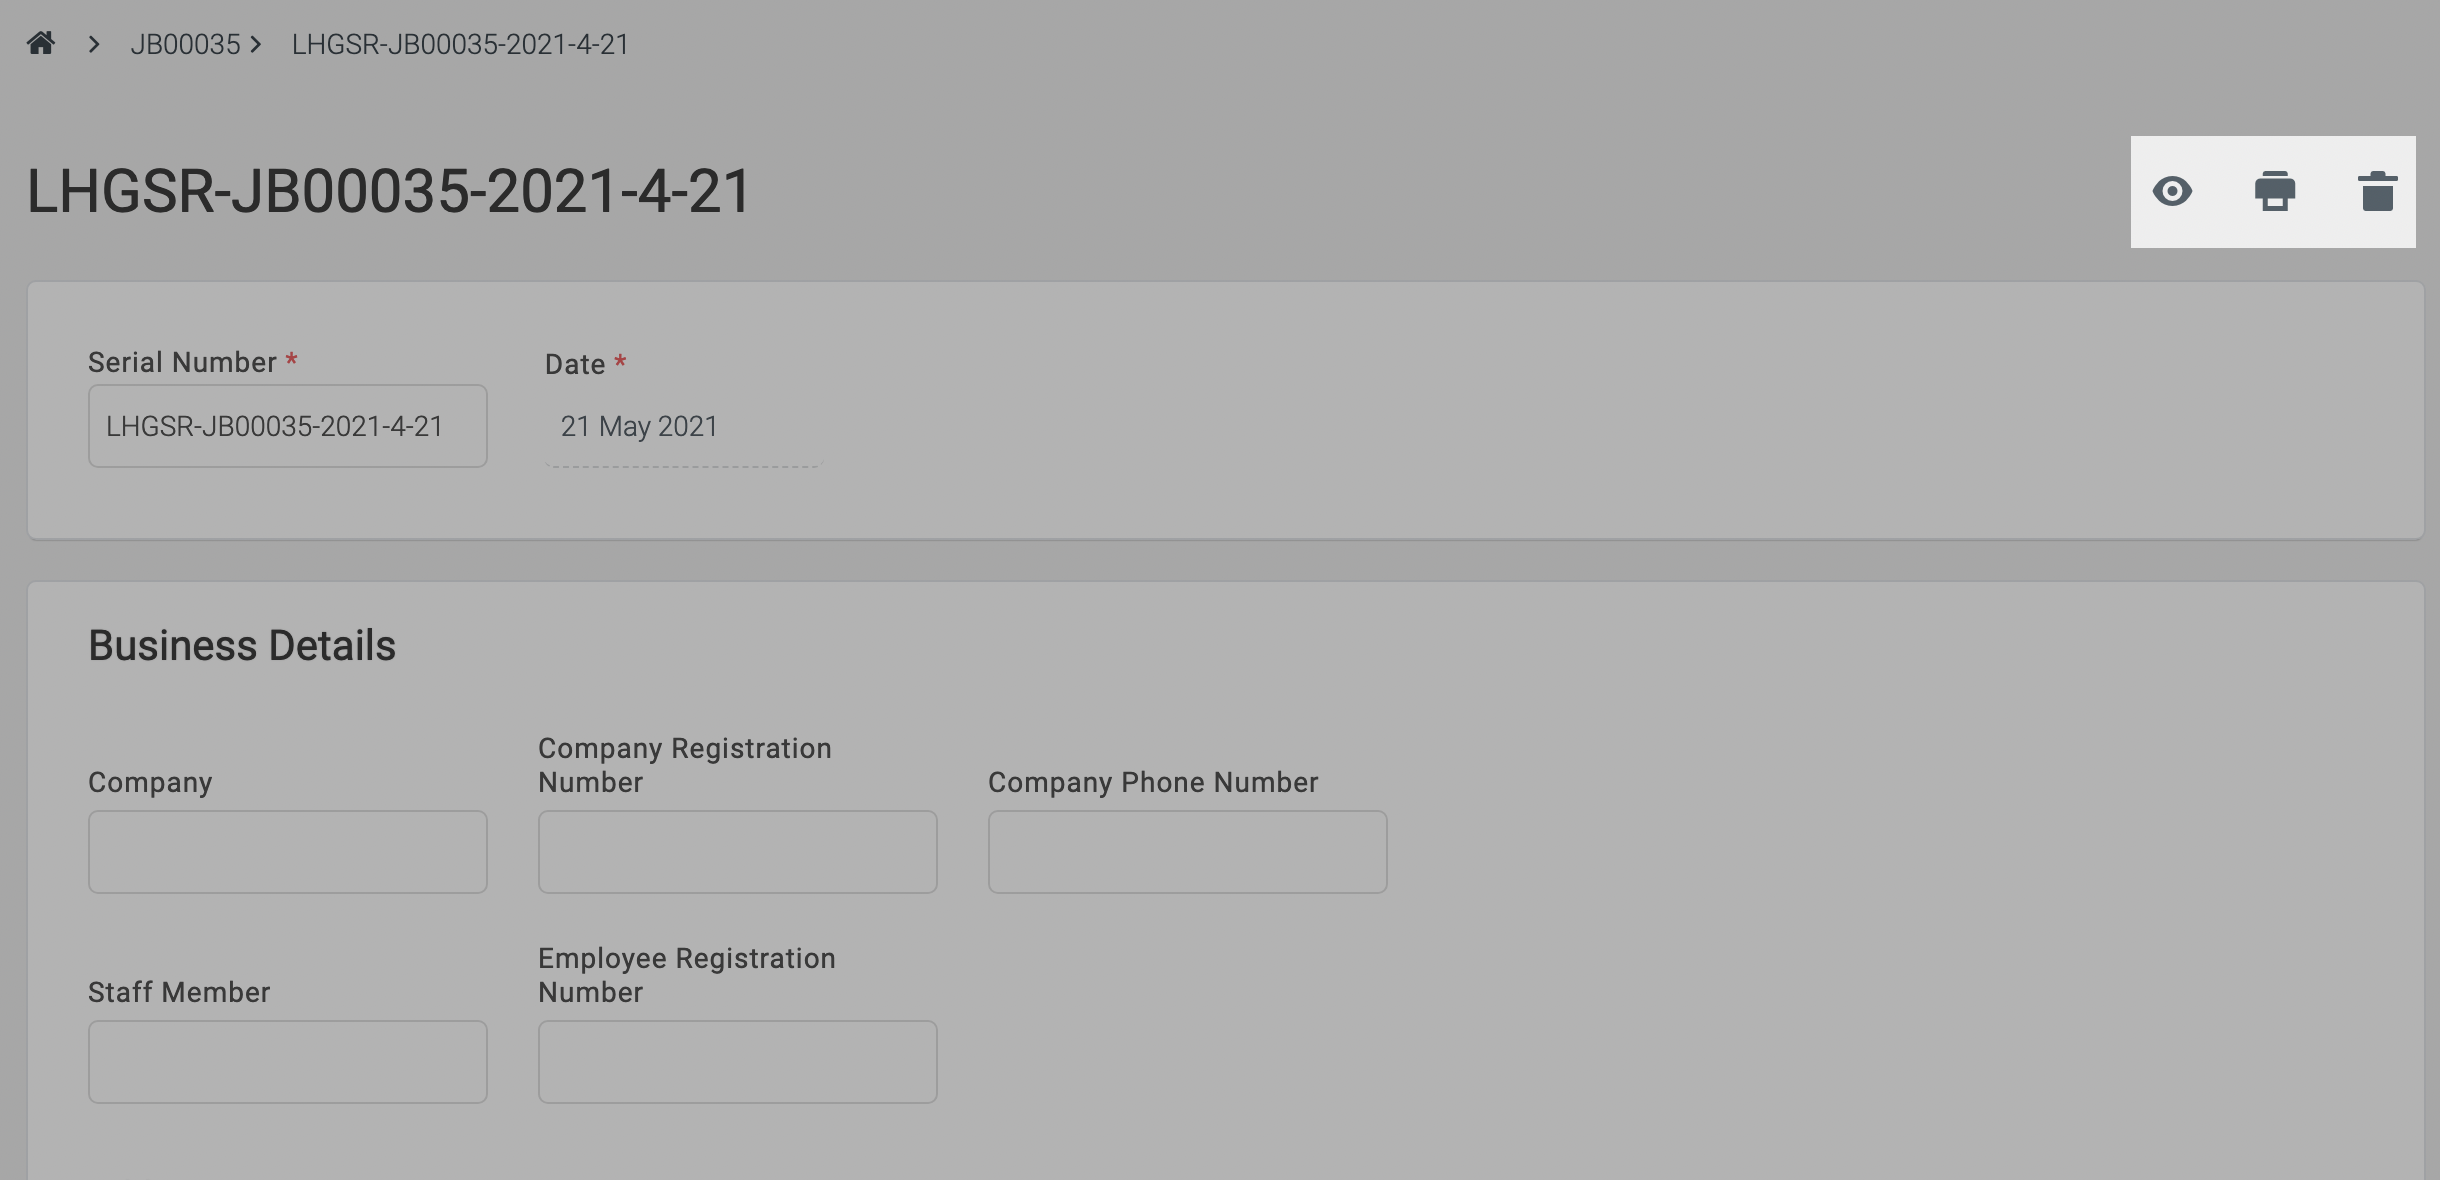Select the Company Registration Number input
2440x1180 pixels.
738,852
